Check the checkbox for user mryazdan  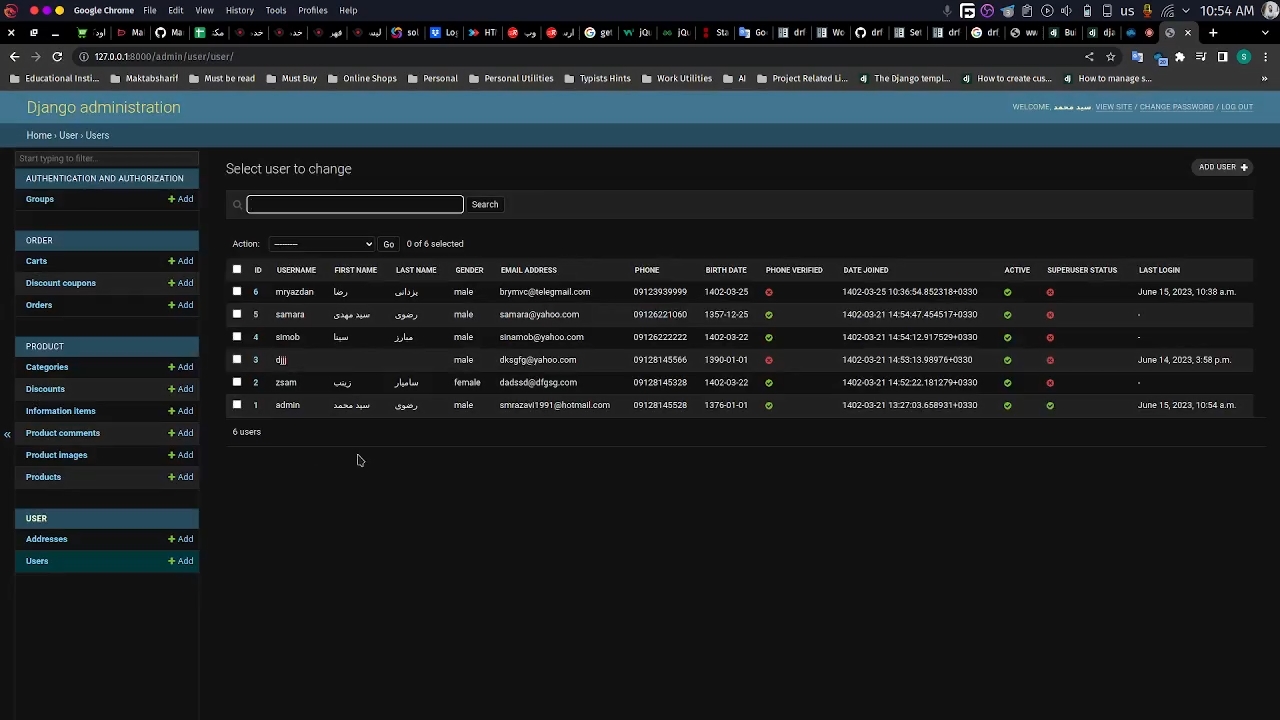point(237,291)
